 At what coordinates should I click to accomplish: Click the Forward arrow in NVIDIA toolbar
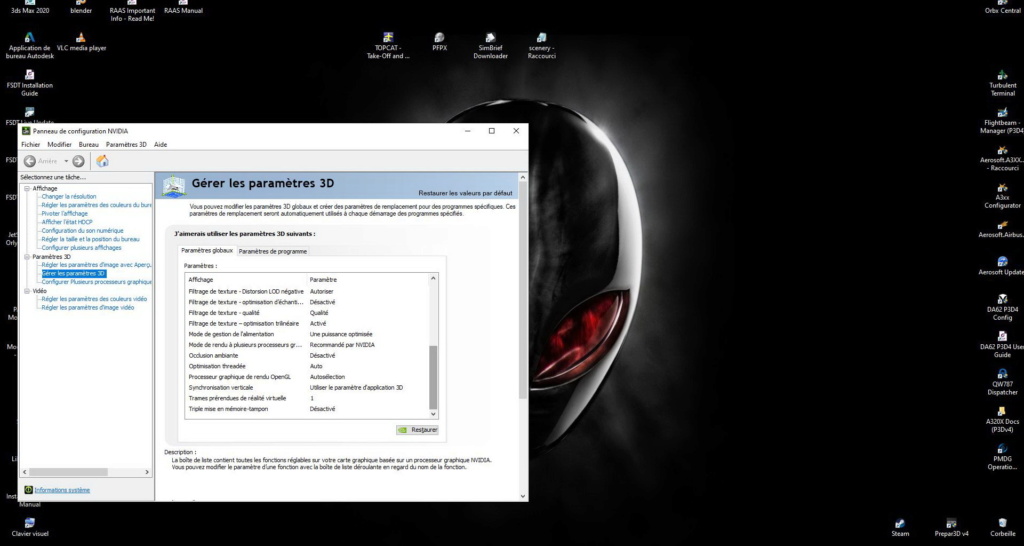[x=78, y=161]
